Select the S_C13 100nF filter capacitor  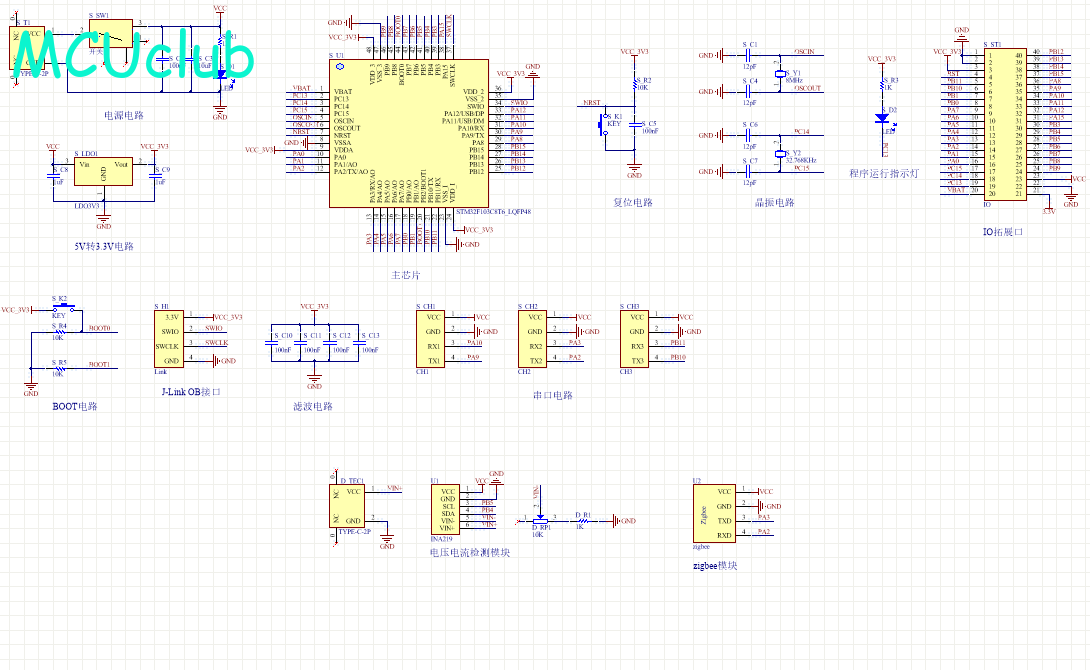coord(359,343)
